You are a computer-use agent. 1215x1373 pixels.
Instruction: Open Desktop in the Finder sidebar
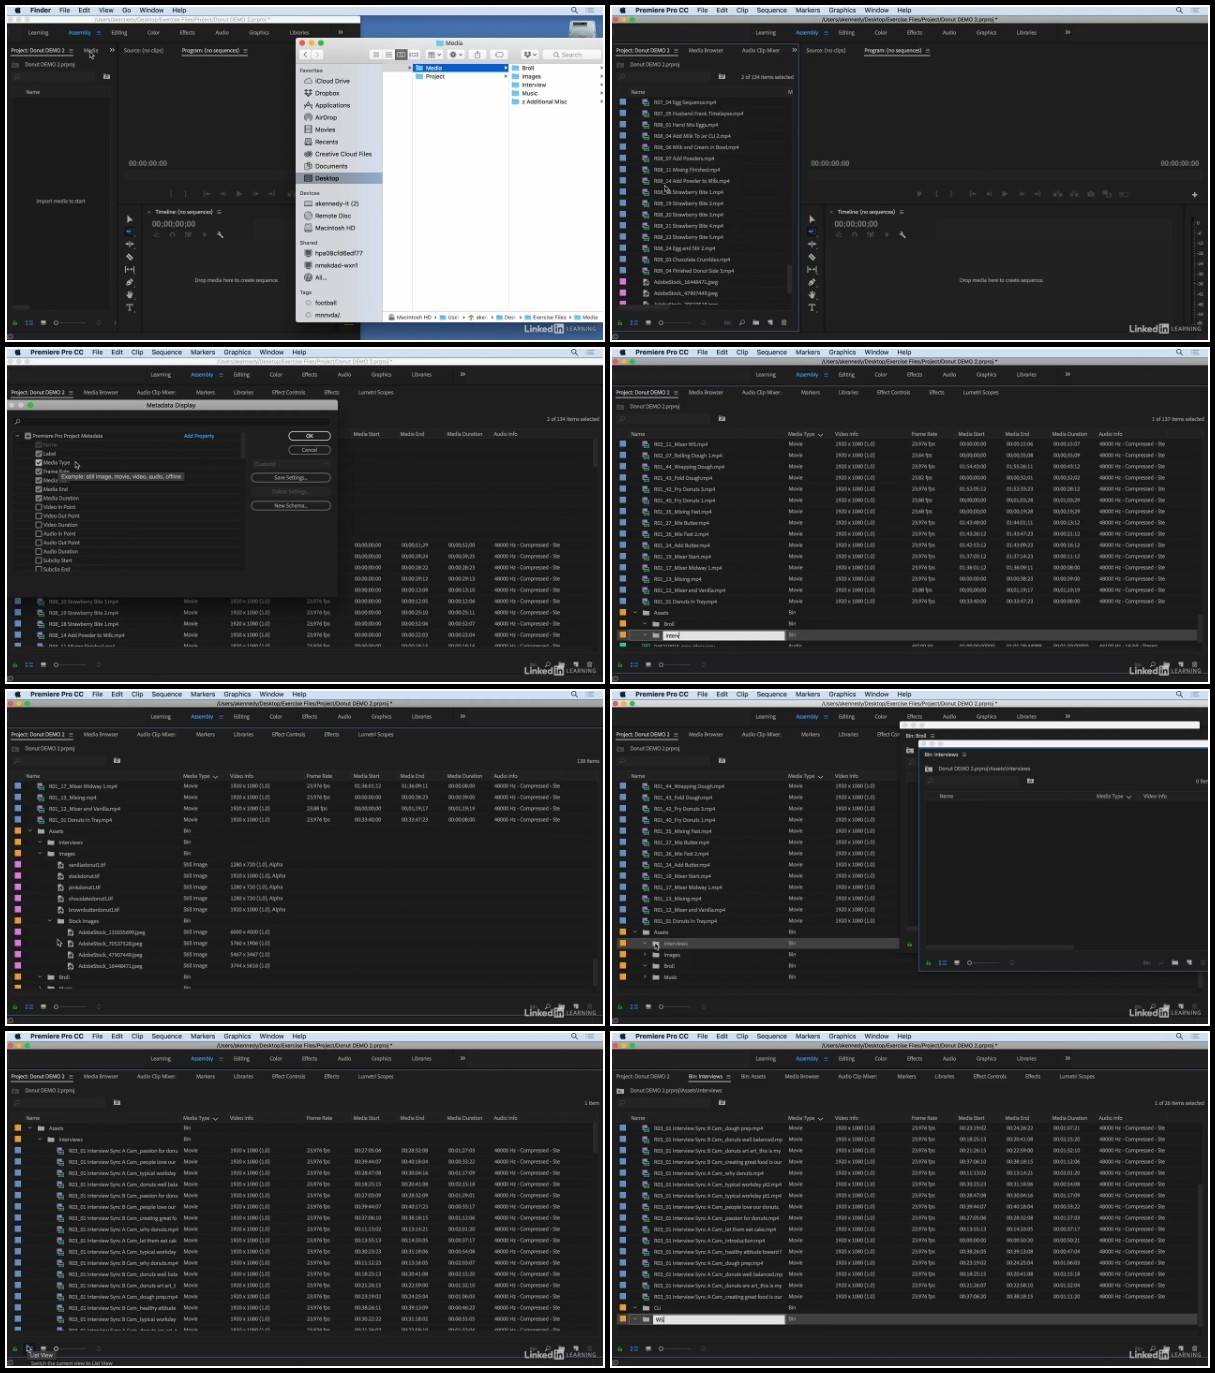pos(327,178)
